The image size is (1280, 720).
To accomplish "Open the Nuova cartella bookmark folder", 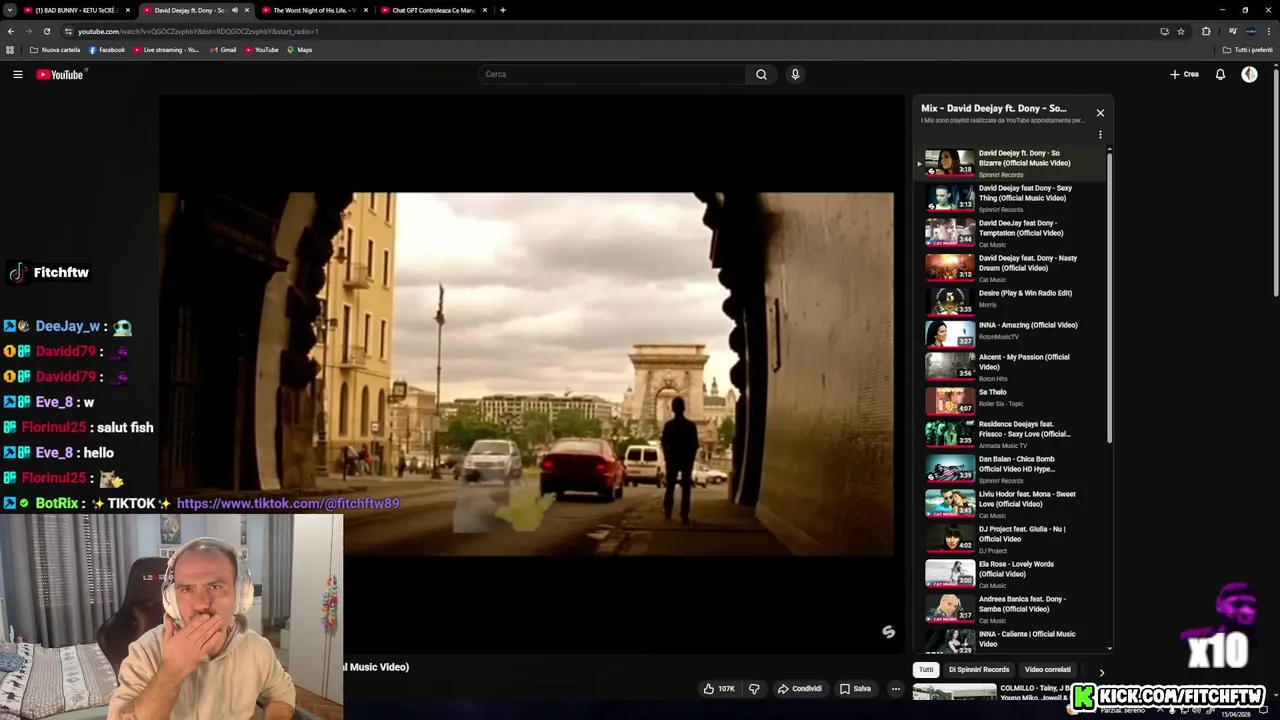I will pos(55,50).
